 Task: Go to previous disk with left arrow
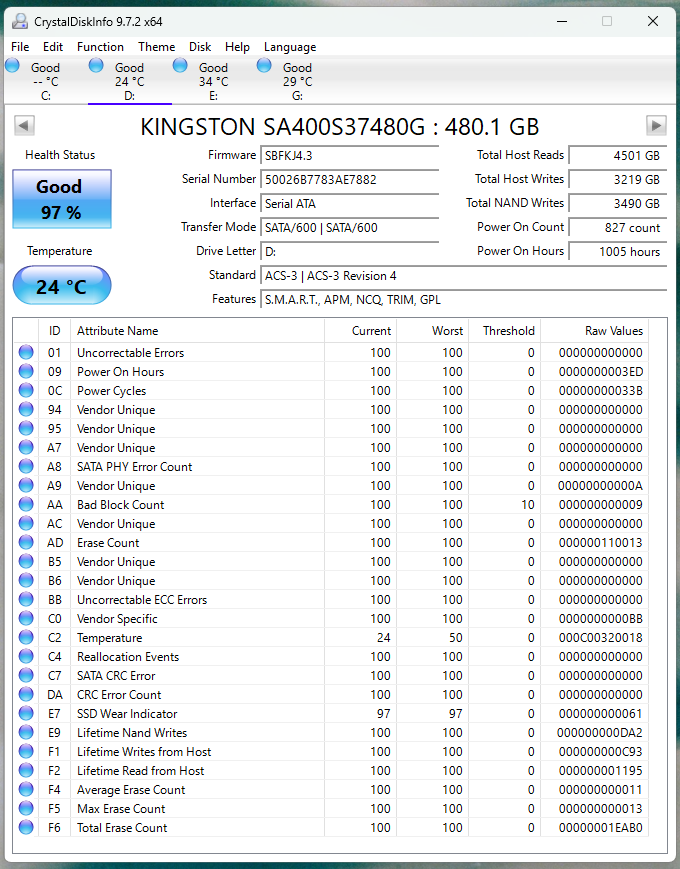click(24, 125)
